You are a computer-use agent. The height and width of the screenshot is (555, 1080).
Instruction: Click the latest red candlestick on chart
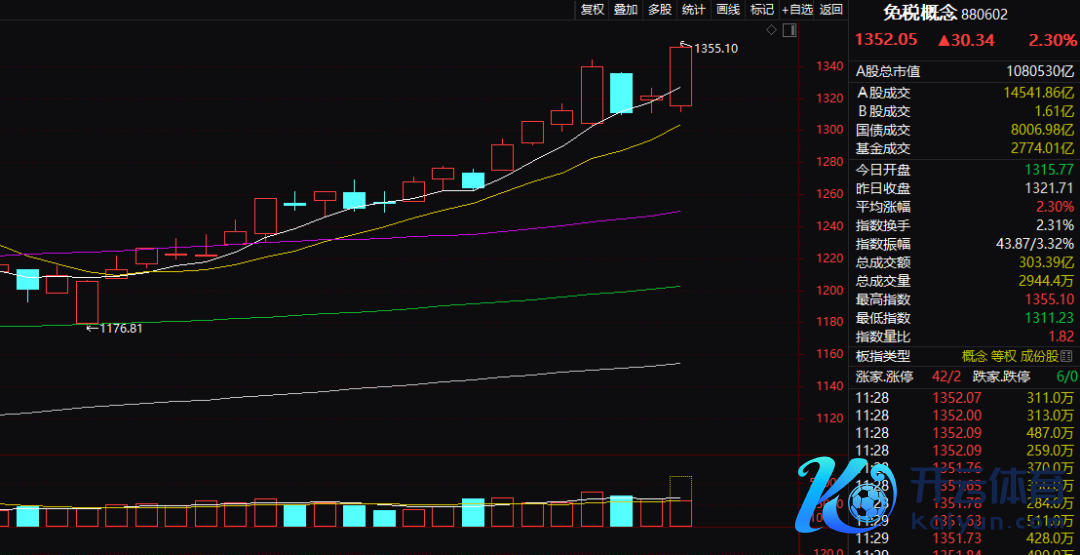coord(681,76)
